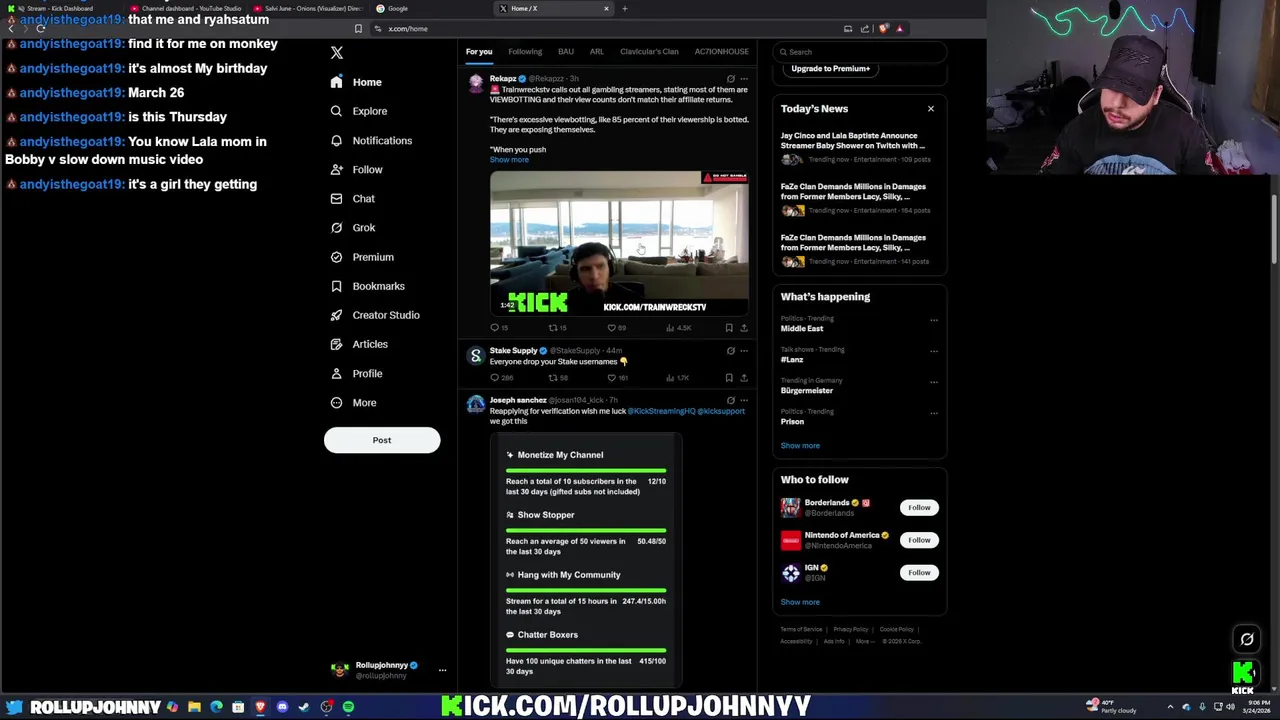Viewport: 1280px width, 720px height.
Task: Open options for Prison trend
Action: coord(934,413)
